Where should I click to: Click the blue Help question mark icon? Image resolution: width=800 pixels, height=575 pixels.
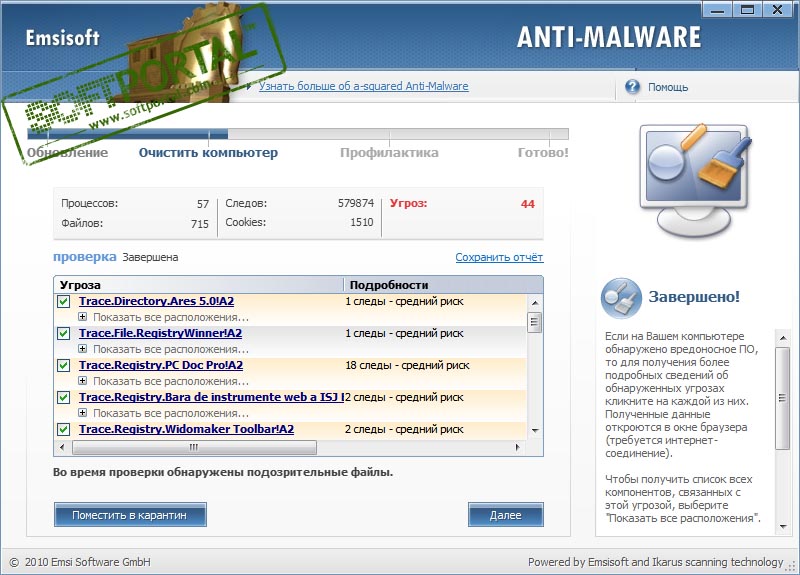pyautogui.click(x=632, y=86)
